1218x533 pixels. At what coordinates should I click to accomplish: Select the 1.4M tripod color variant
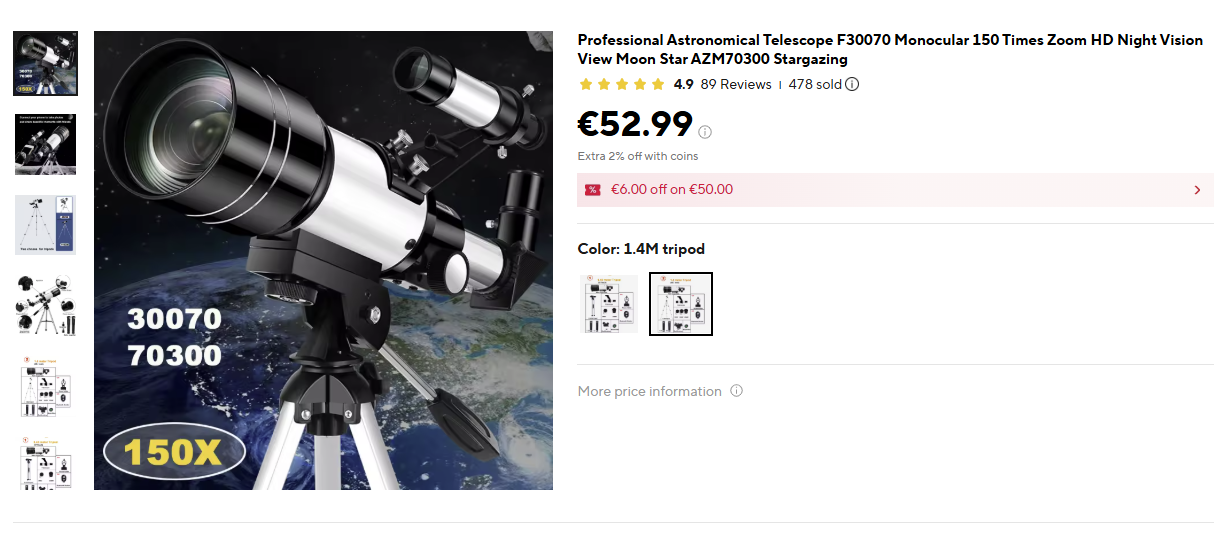[681, 304]
